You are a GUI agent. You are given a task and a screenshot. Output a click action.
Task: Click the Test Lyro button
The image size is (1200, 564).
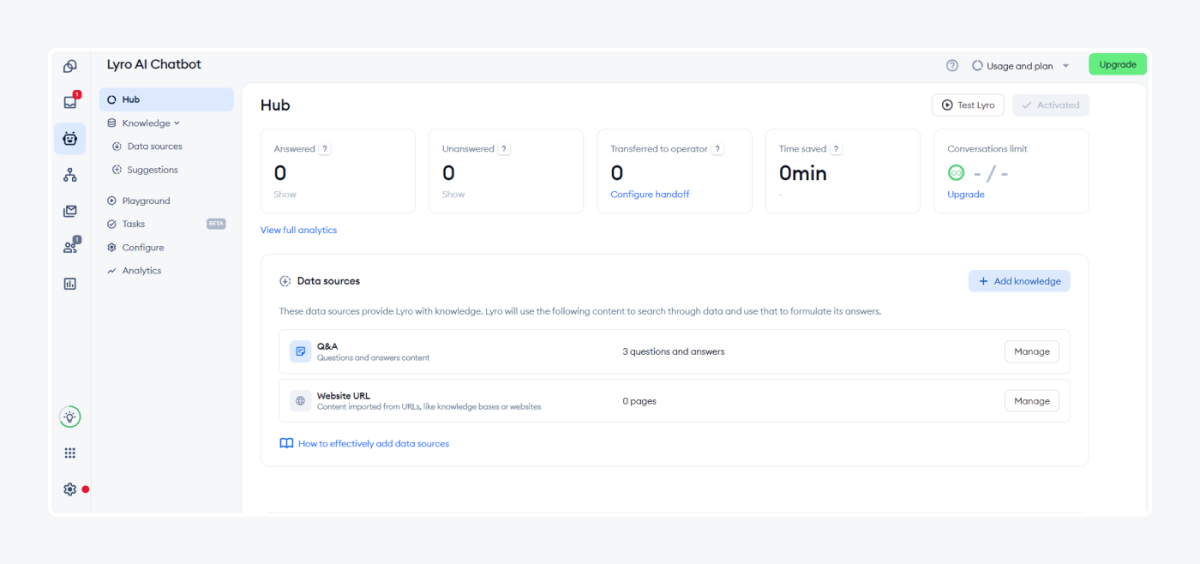click(968, 105)
